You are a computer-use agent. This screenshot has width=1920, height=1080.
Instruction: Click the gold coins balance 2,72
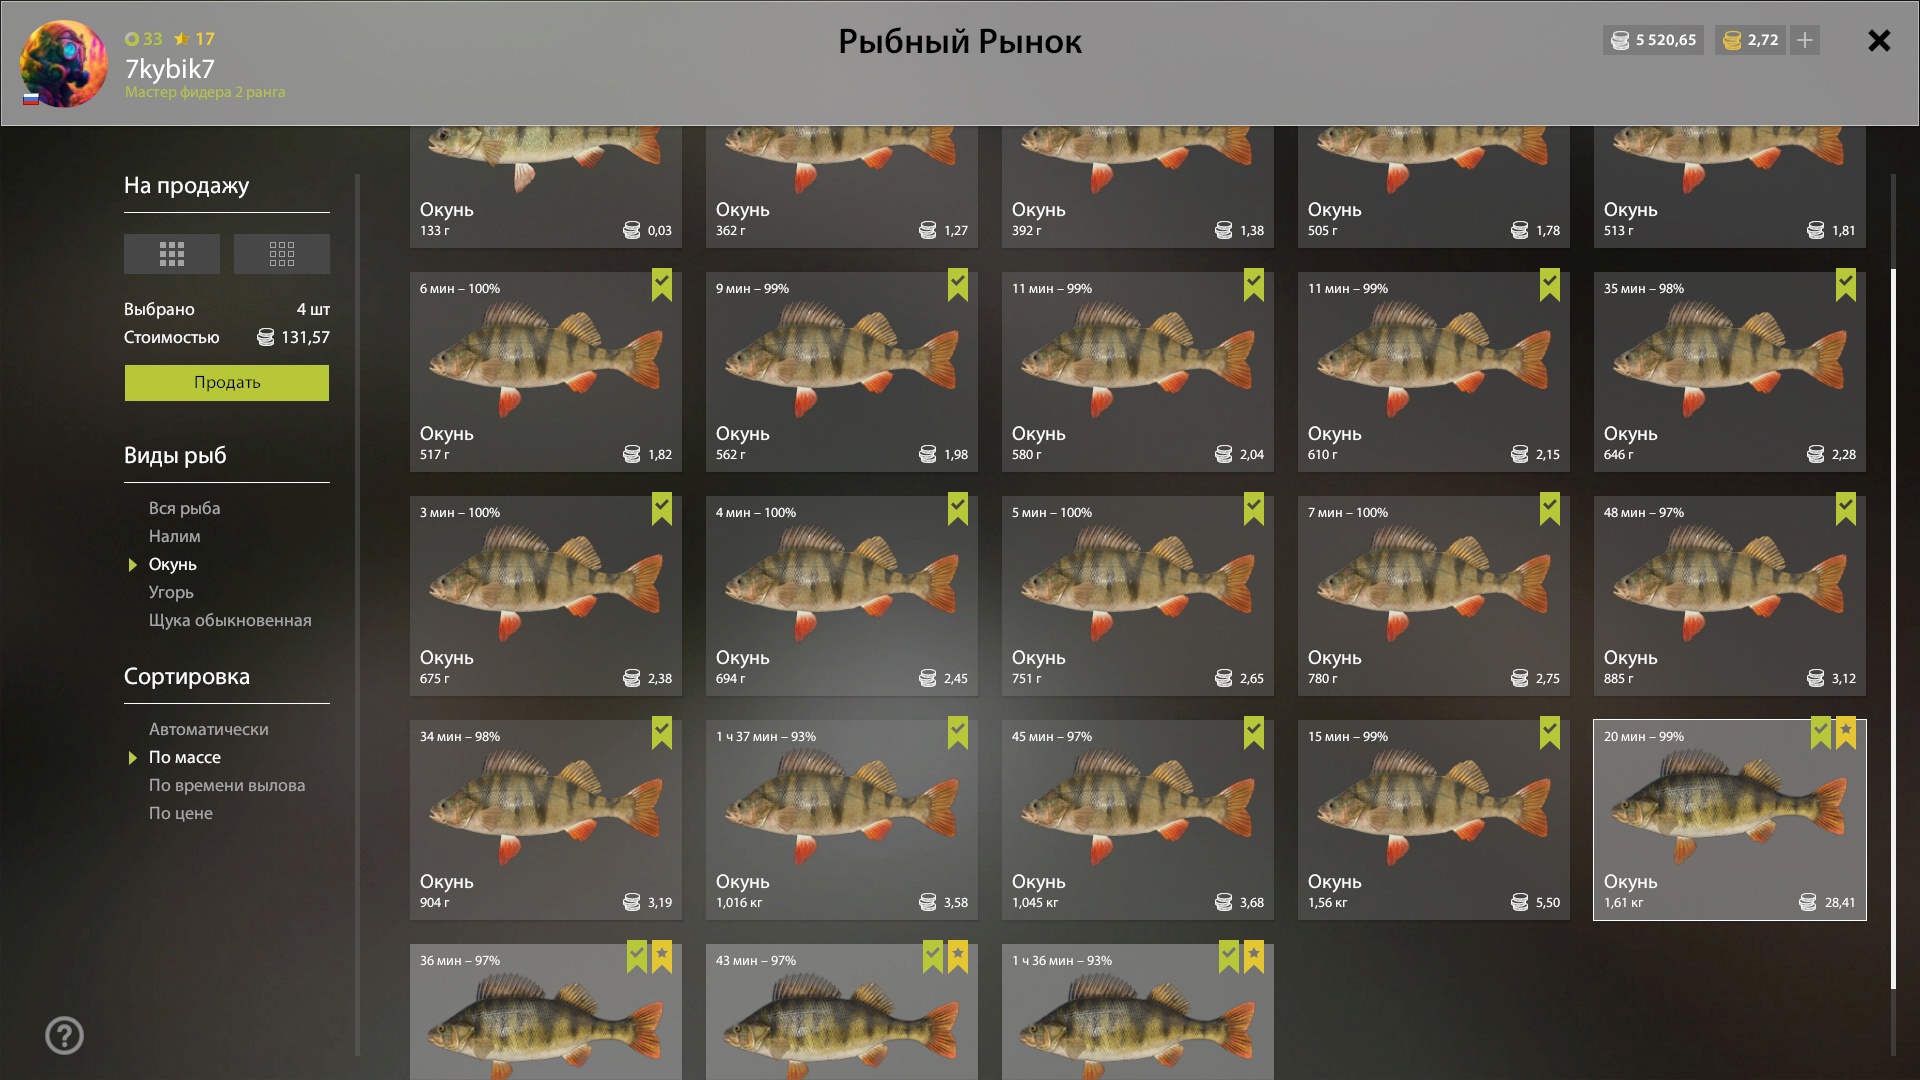(1750, 40)
